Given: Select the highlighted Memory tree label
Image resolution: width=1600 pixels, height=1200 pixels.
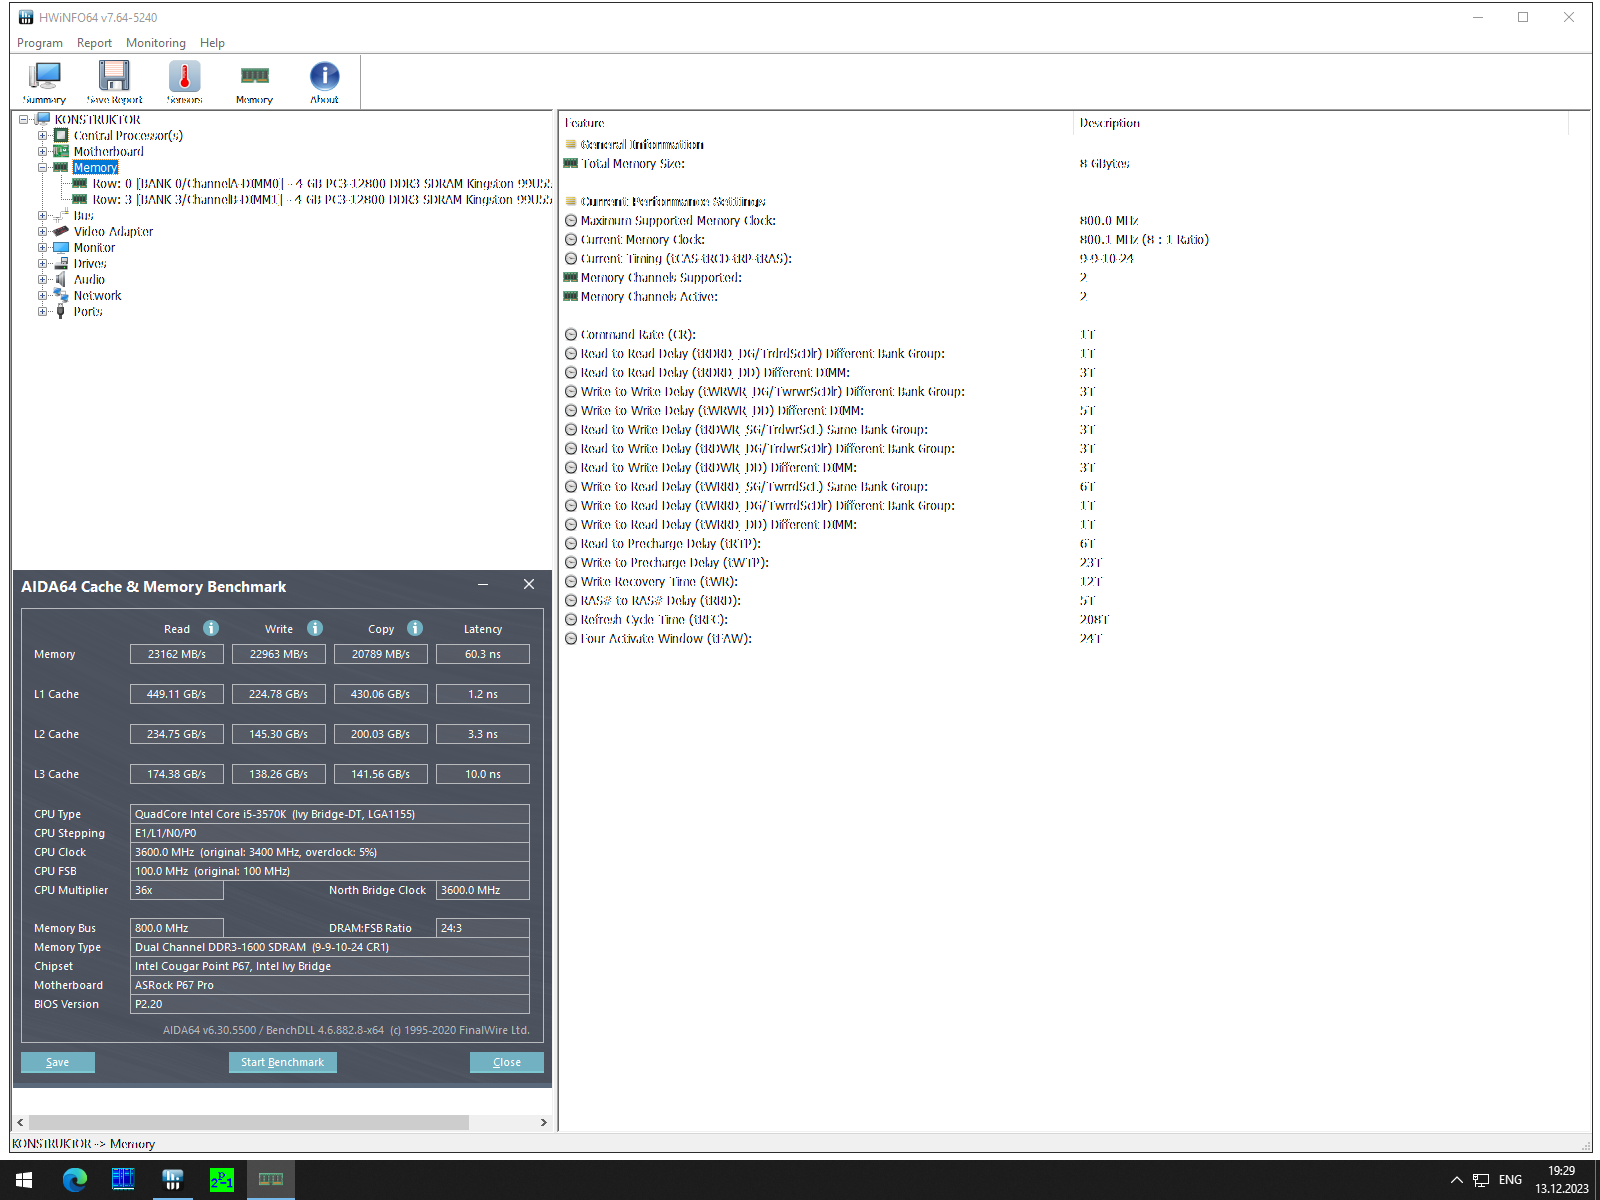Looking at the screenshot, I should point(96,167).
